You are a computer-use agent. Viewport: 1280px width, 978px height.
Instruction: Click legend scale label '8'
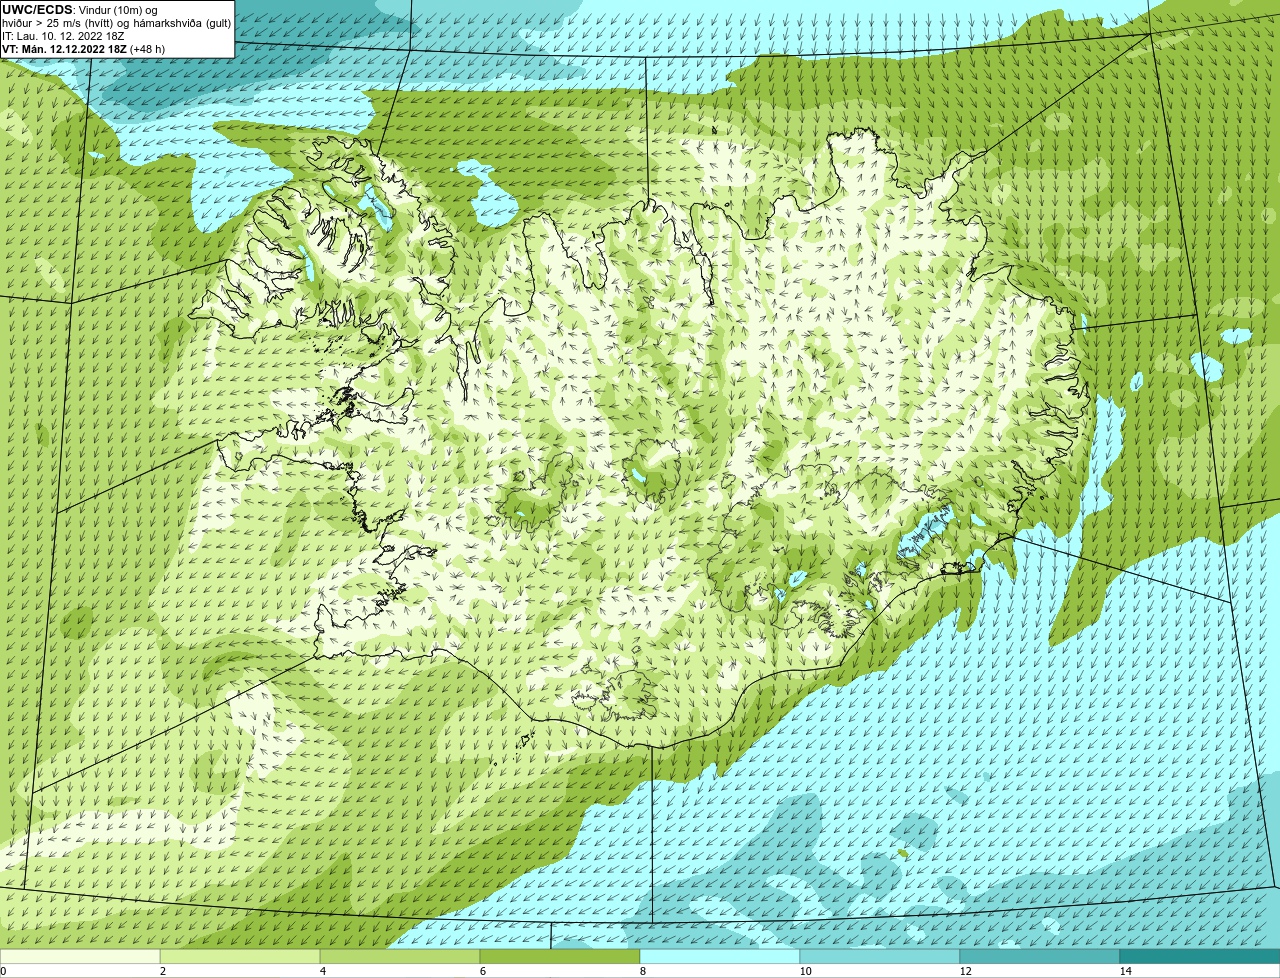point(642,971)
